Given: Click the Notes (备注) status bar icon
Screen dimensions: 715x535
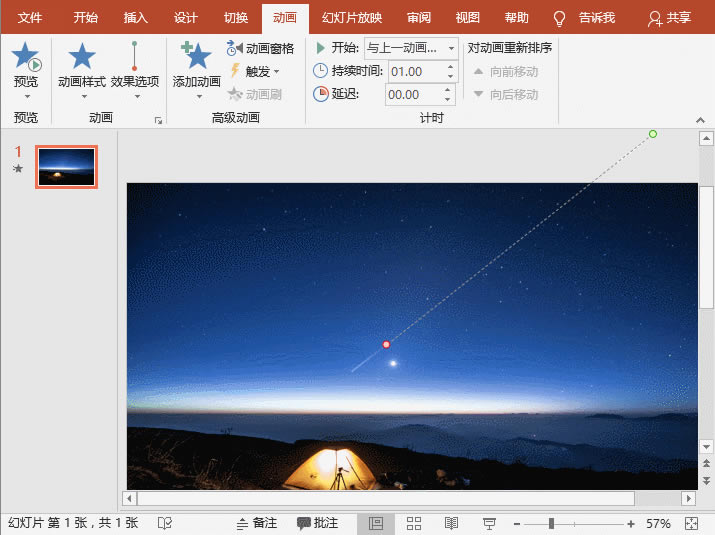Looking at the screenshot, I should pyautogui.click(x=256, y=524).
